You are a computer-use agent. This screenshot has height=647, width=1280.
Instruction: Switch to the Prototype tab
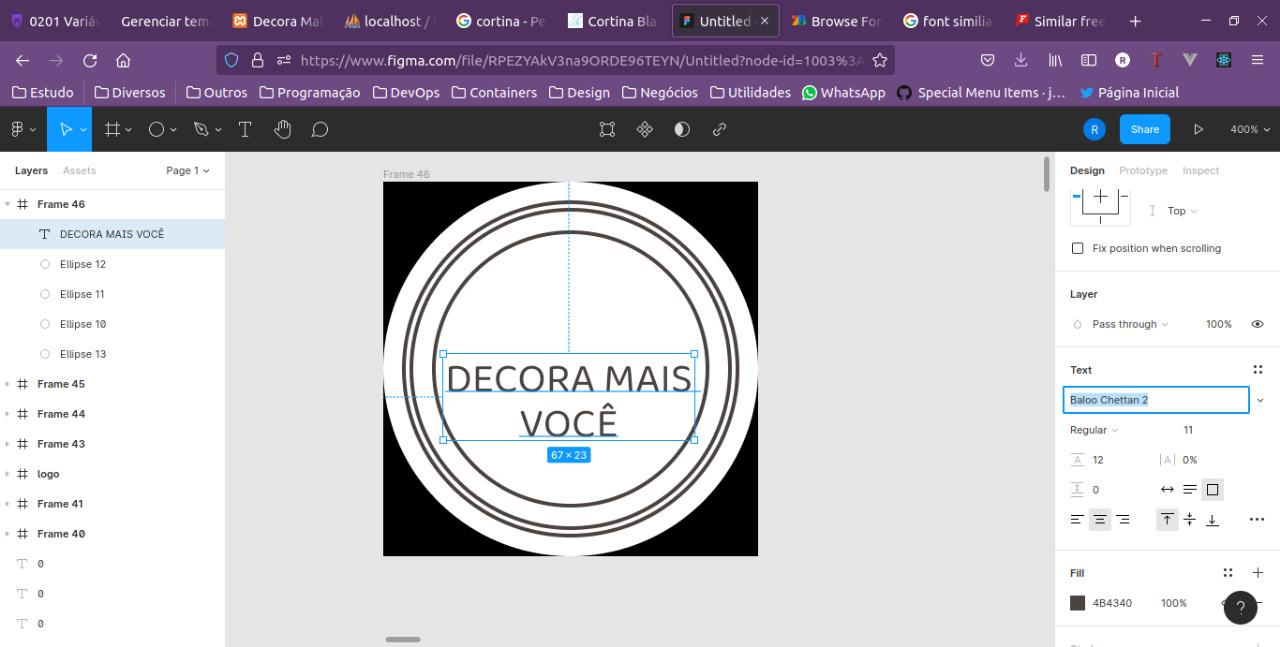point(1143,170)
